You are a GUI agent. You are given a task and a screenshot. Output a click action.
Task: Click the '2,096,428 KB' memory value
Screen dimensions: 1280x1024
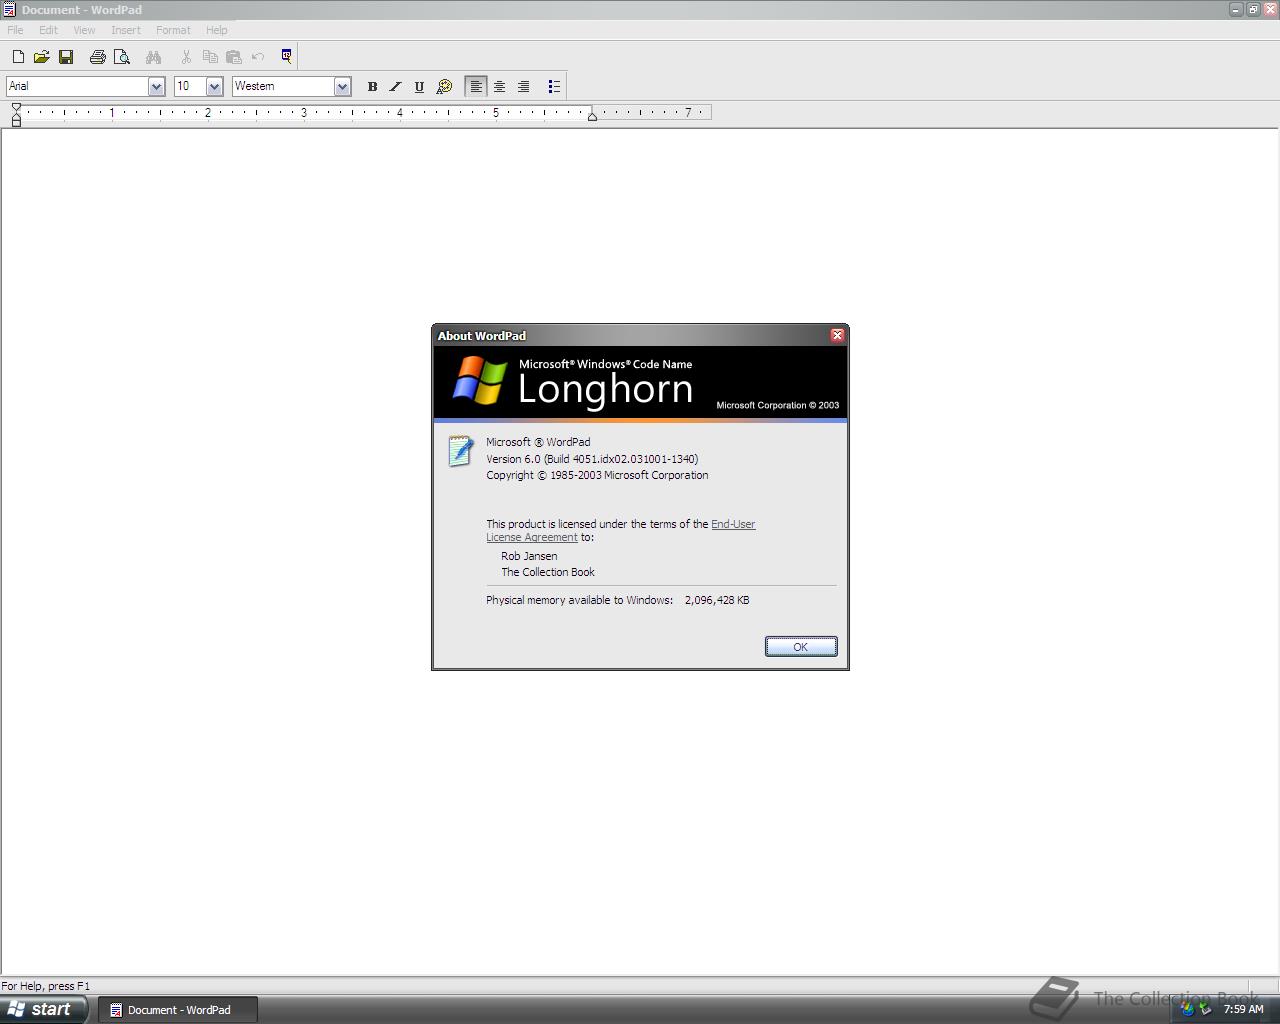[x=717, y=600]
